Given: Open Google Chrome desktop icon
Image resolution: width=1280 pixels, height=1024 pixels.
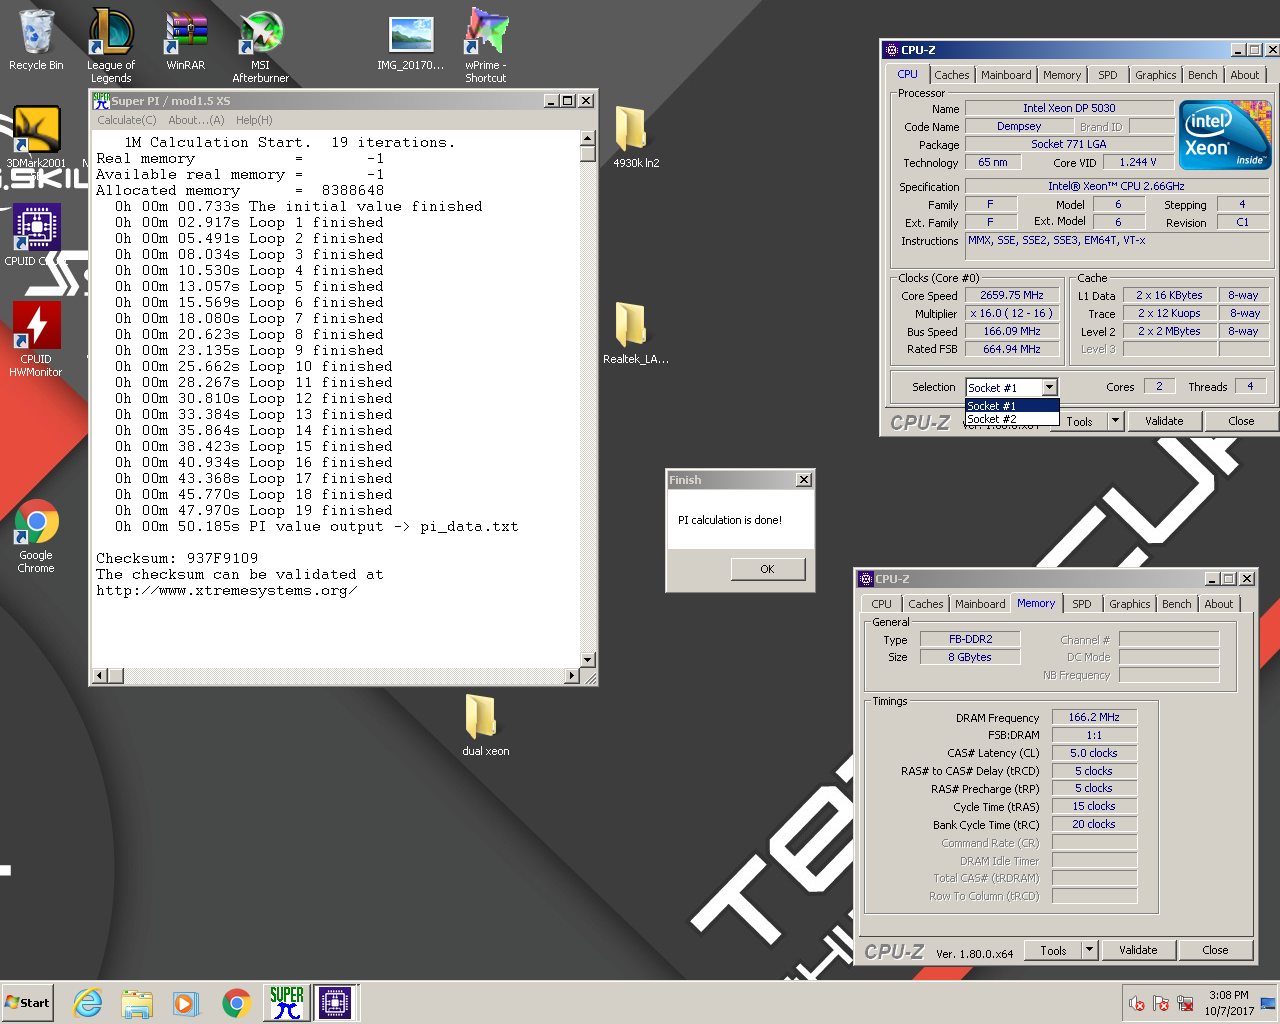Looking at the screenshot, I should [x=36, y=536].
